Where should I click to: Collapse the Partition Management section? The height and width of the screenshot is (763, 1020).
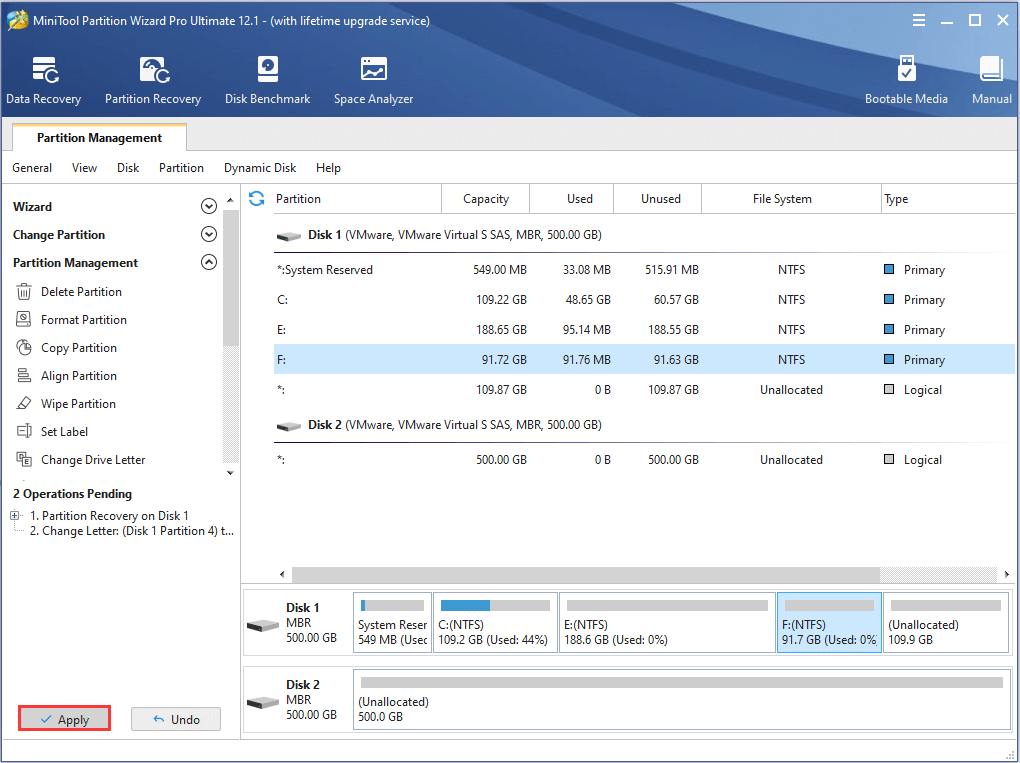pos(209,262)
